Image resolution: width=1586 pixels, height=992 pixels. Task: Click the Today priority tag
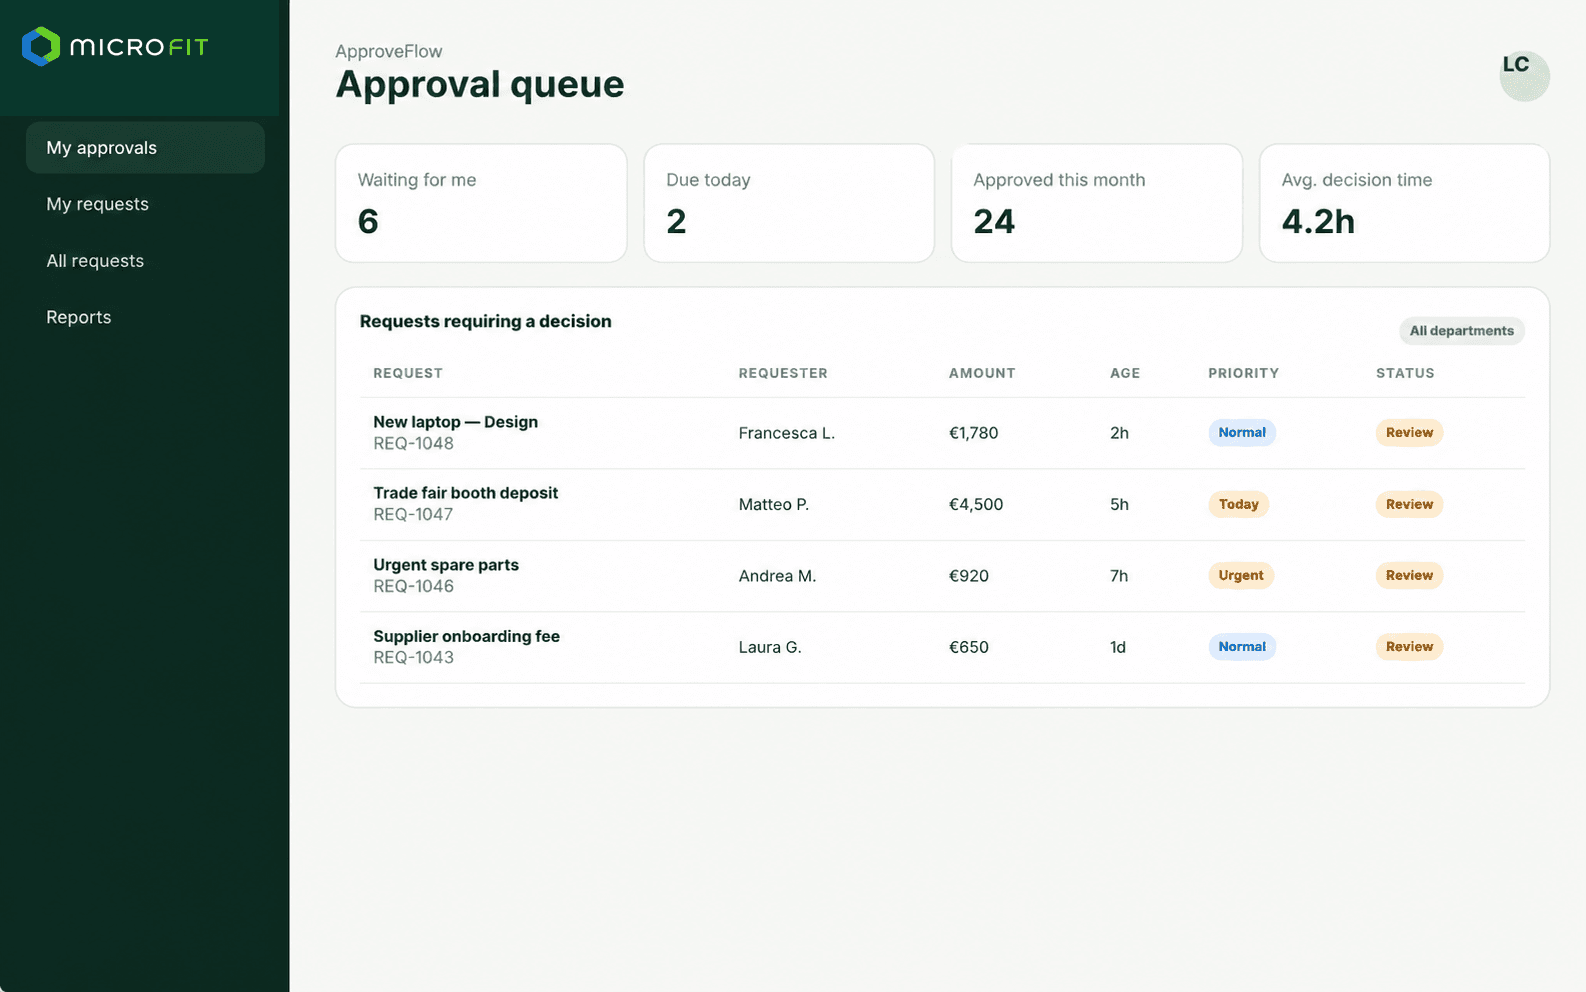pos(1238,504)
